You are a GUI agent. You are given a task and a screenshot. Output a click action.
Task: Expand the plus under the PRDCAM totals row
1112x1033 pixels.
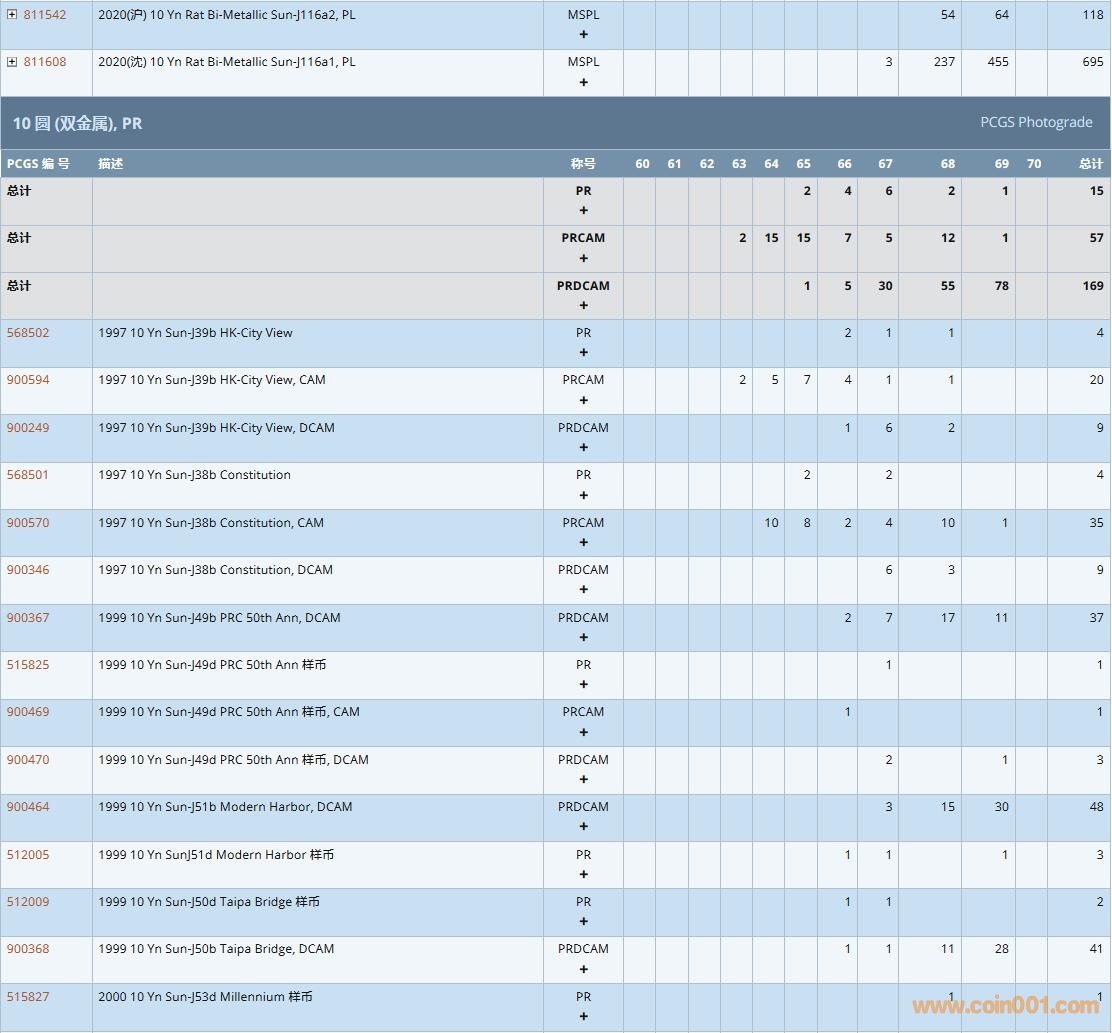coord(584,306)
